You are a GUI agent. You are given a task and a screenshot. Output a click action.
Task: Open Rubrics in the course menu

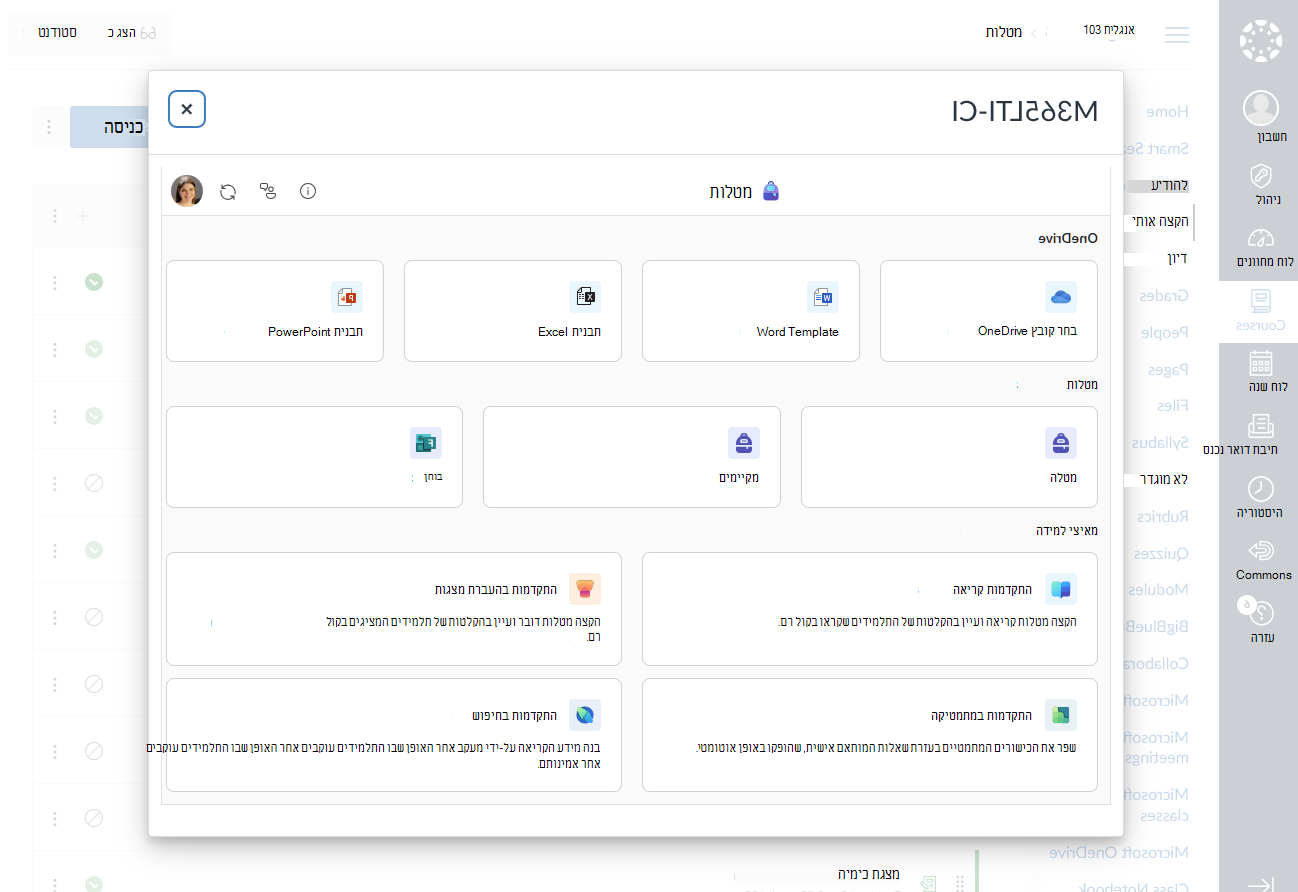[x=1163, y=516]
